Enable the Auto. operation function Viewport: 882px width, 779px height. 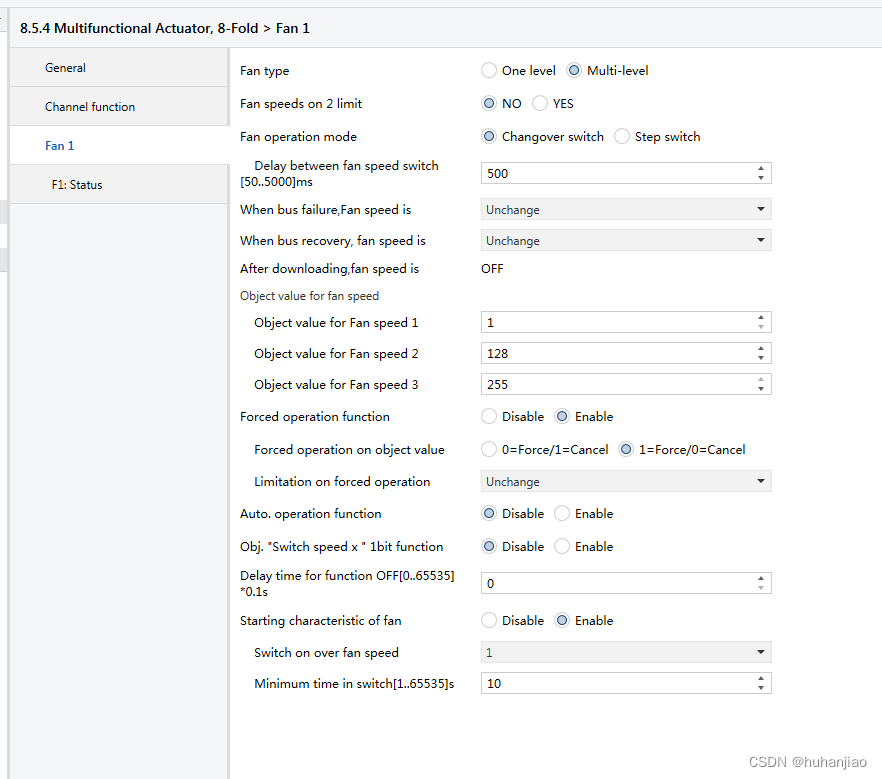tap(562, 514)
